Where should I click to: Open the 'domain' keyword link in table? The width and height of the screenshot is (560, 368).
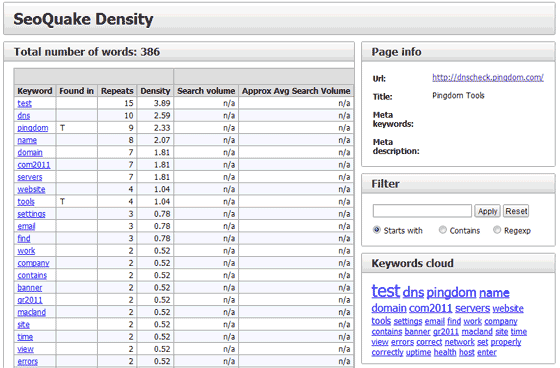(30, 153)
